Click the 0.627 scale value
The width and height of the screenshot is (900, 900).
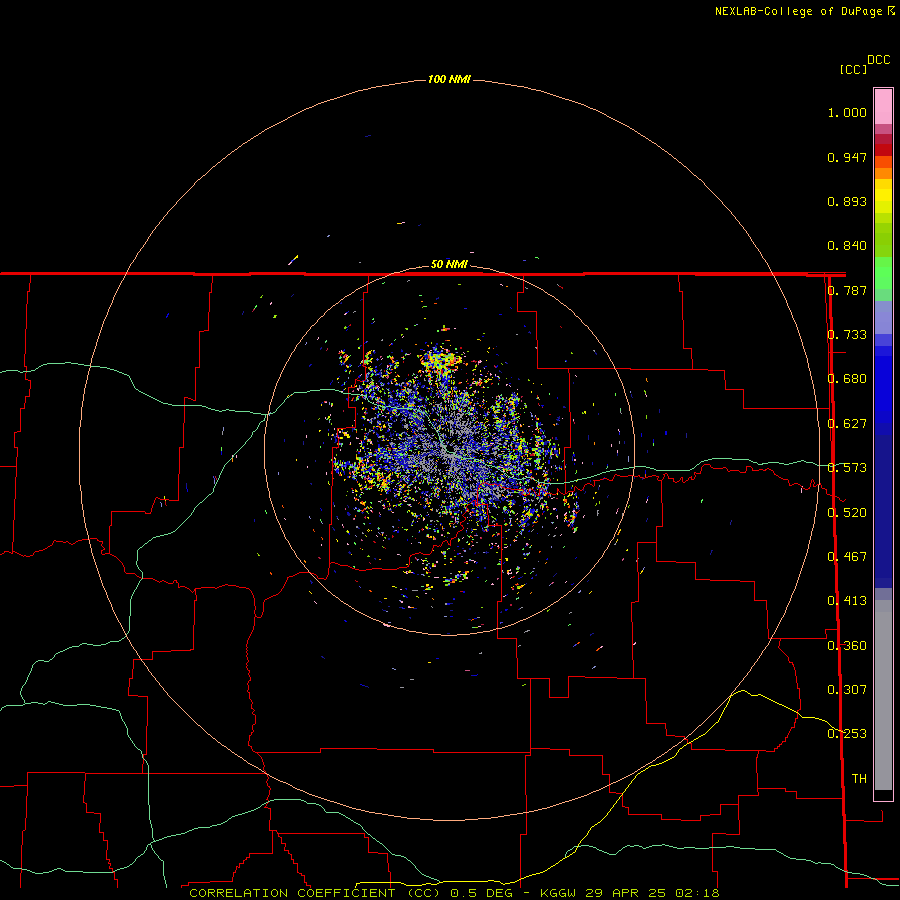(x=847, y=424)
